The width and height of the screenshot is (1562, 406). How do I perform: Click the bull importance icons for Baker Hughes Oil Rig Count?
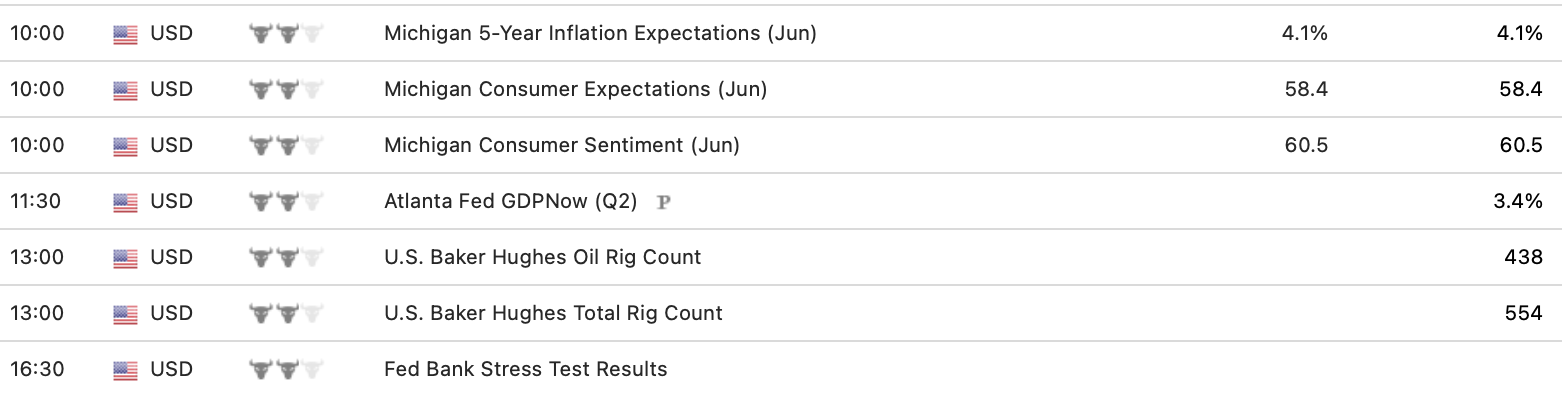tap(286, 258)
